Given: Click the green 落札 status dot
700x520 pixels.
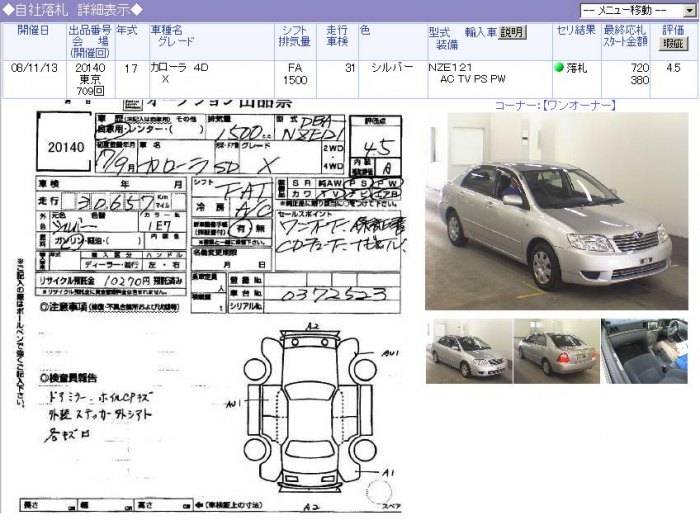Looking at the screenshot, I should click(558, 68).
